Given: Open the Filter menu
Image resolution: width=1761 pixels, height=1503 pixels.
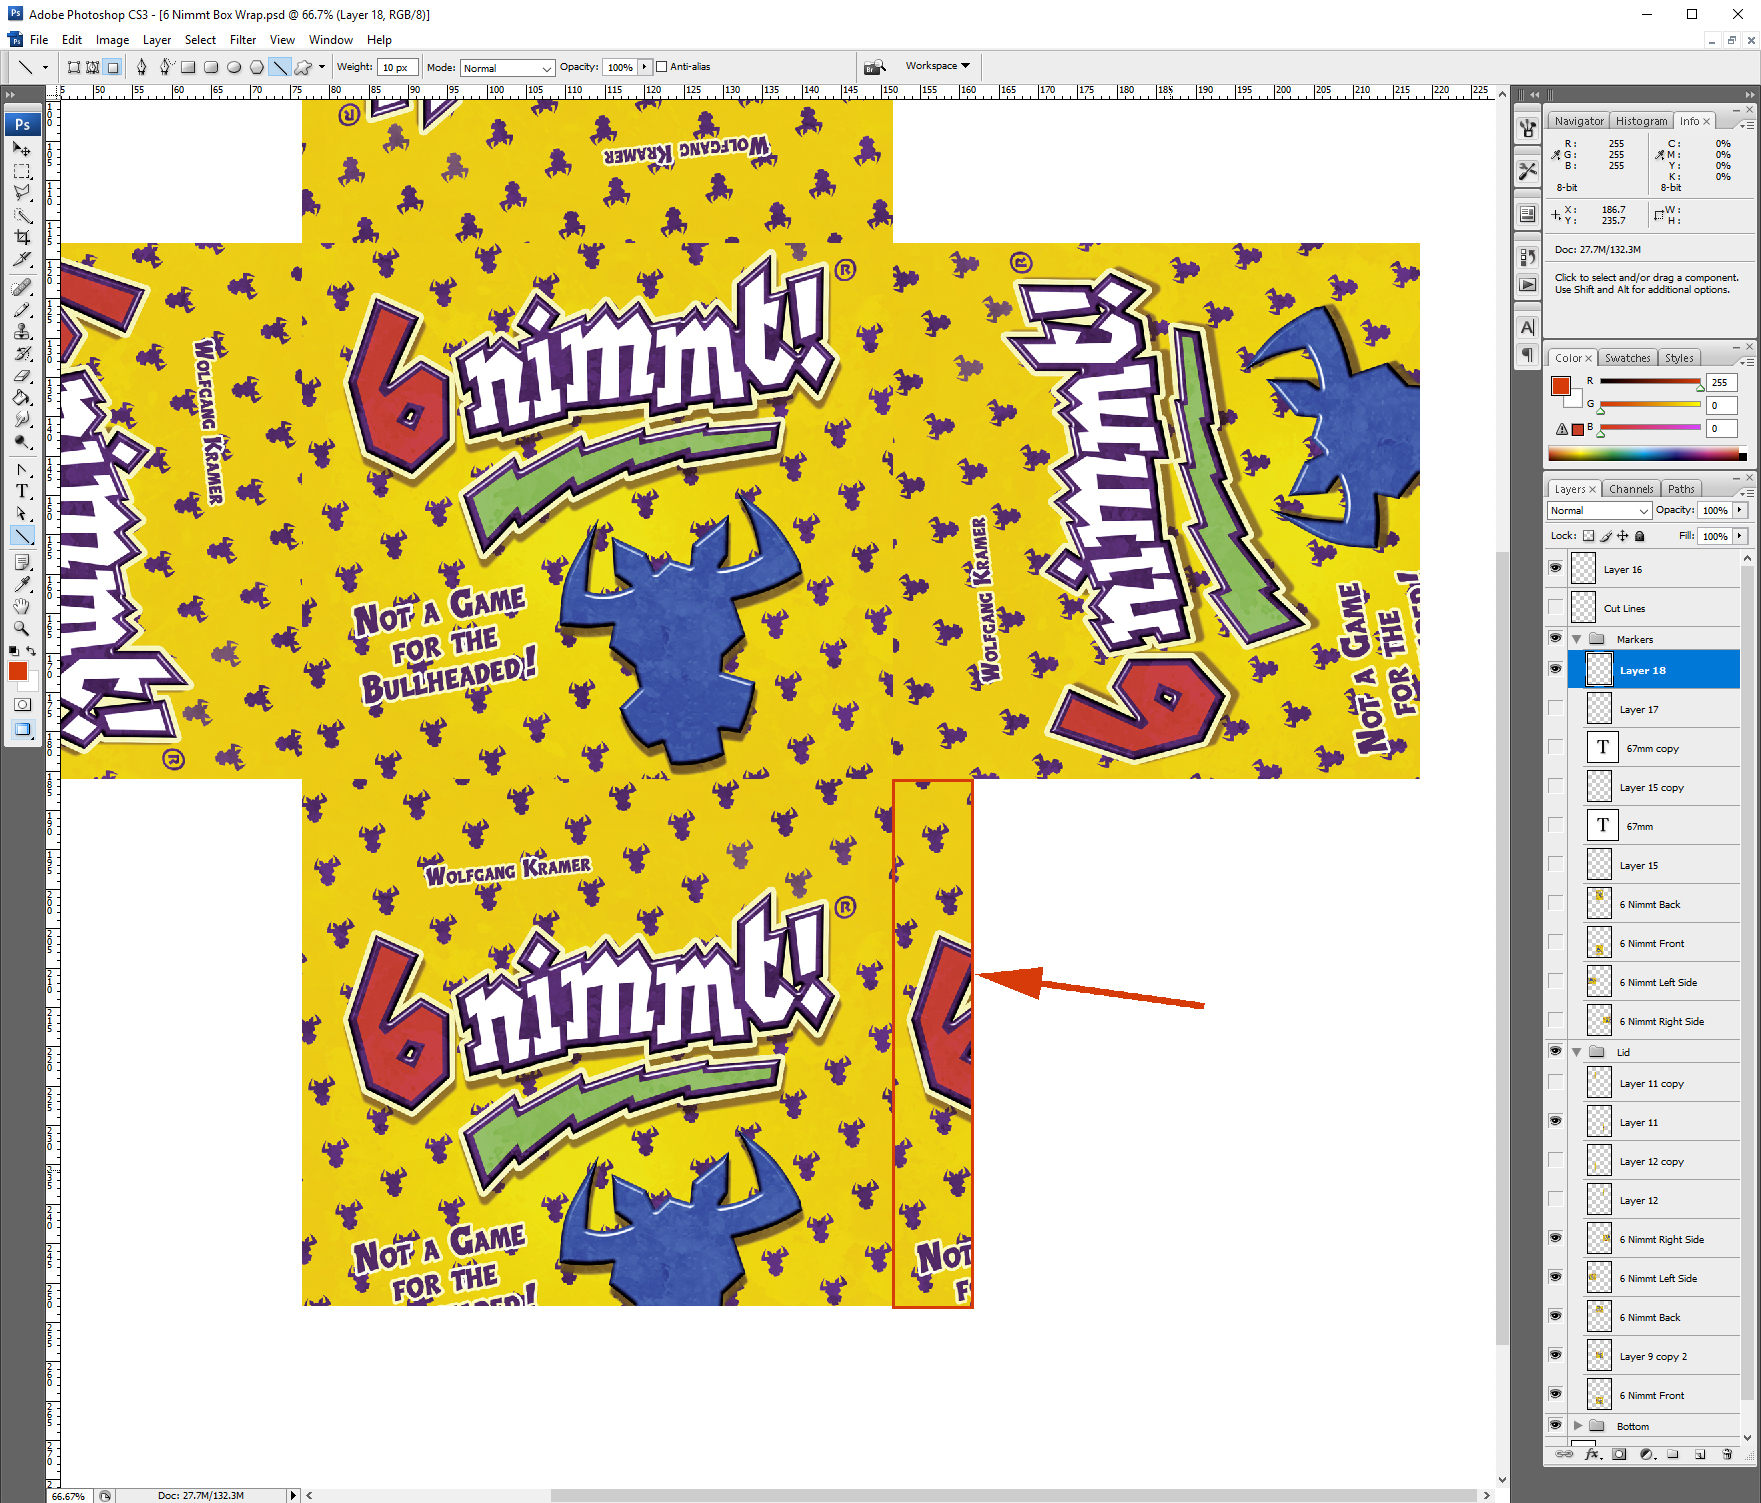Looking at the screenshot, I should [x=243, y=40].
